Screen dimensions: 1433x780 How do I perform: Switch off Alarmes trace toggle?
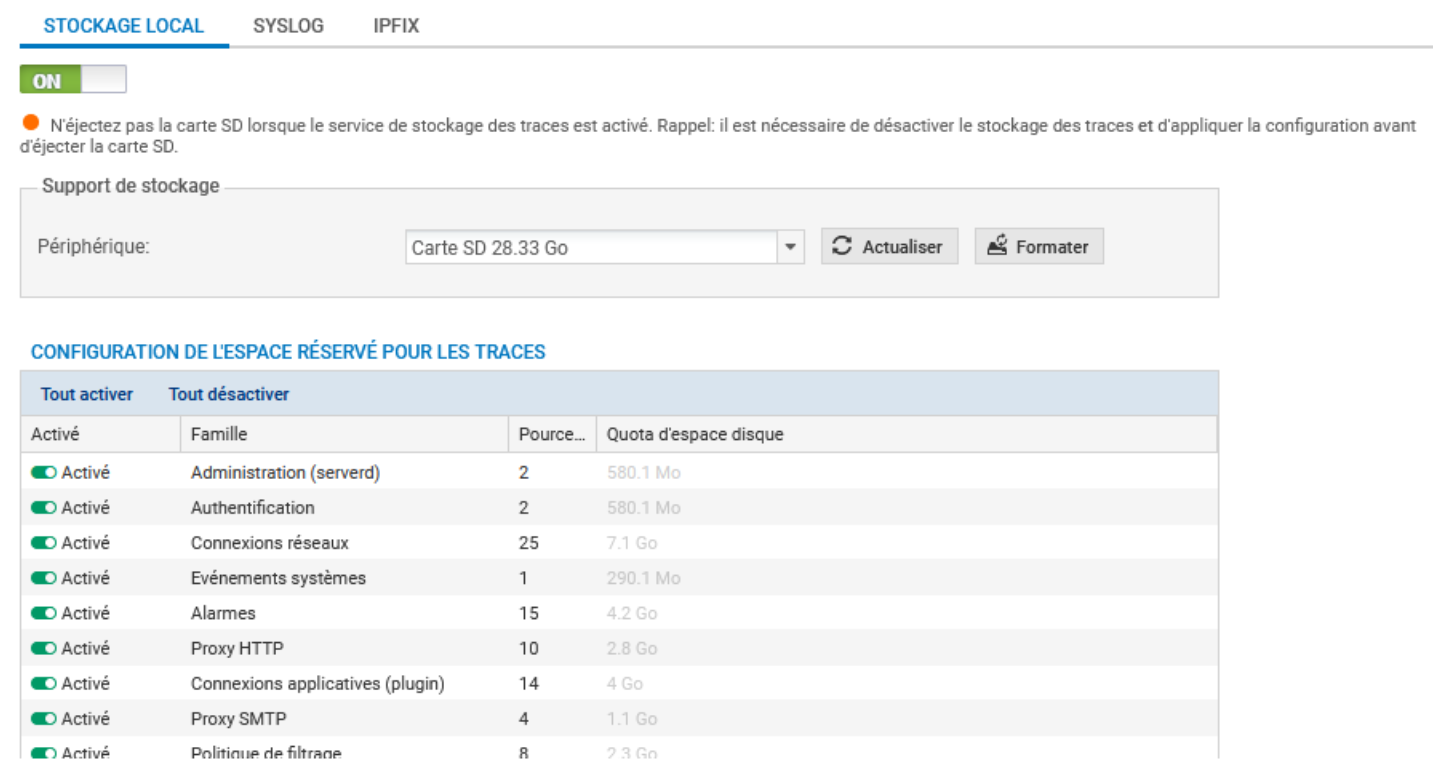[44, 613]
